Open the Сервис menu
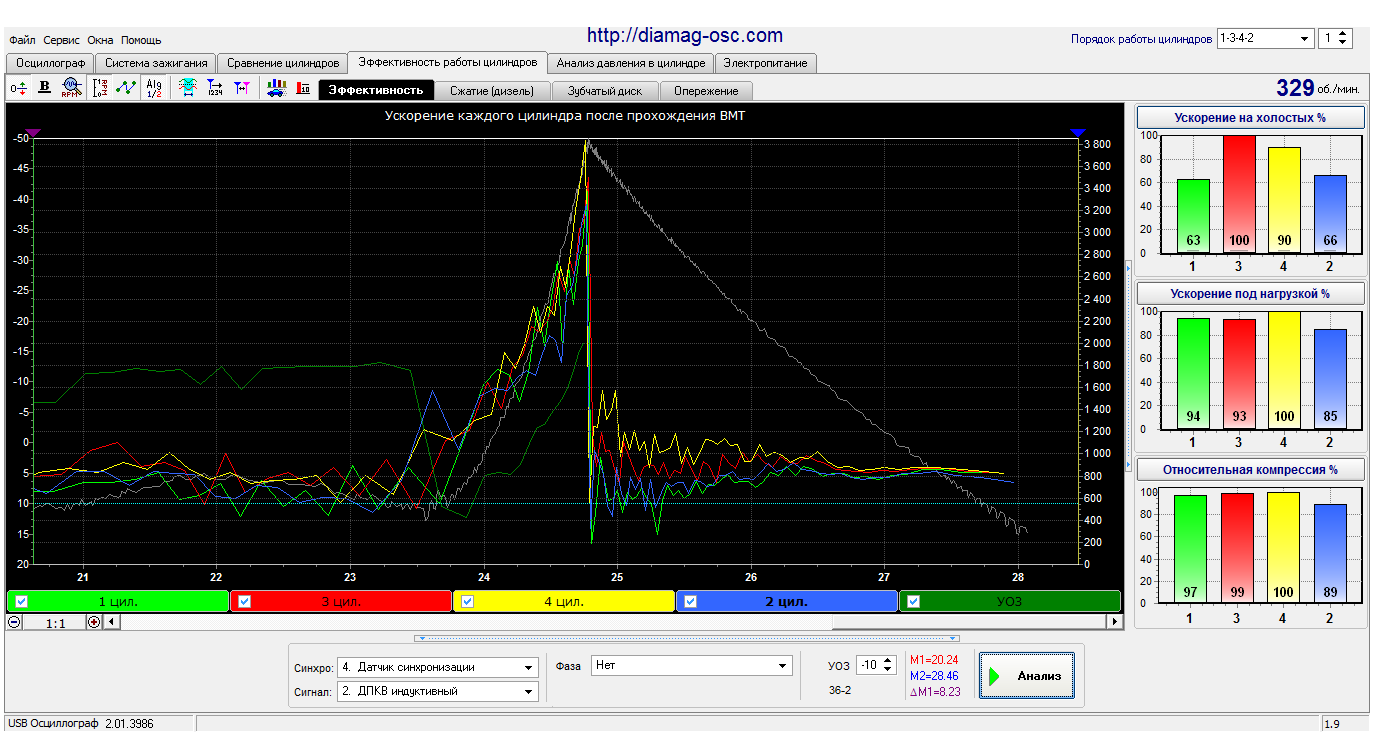Viewport: 1374px width, 736px height. pos(62,40)
